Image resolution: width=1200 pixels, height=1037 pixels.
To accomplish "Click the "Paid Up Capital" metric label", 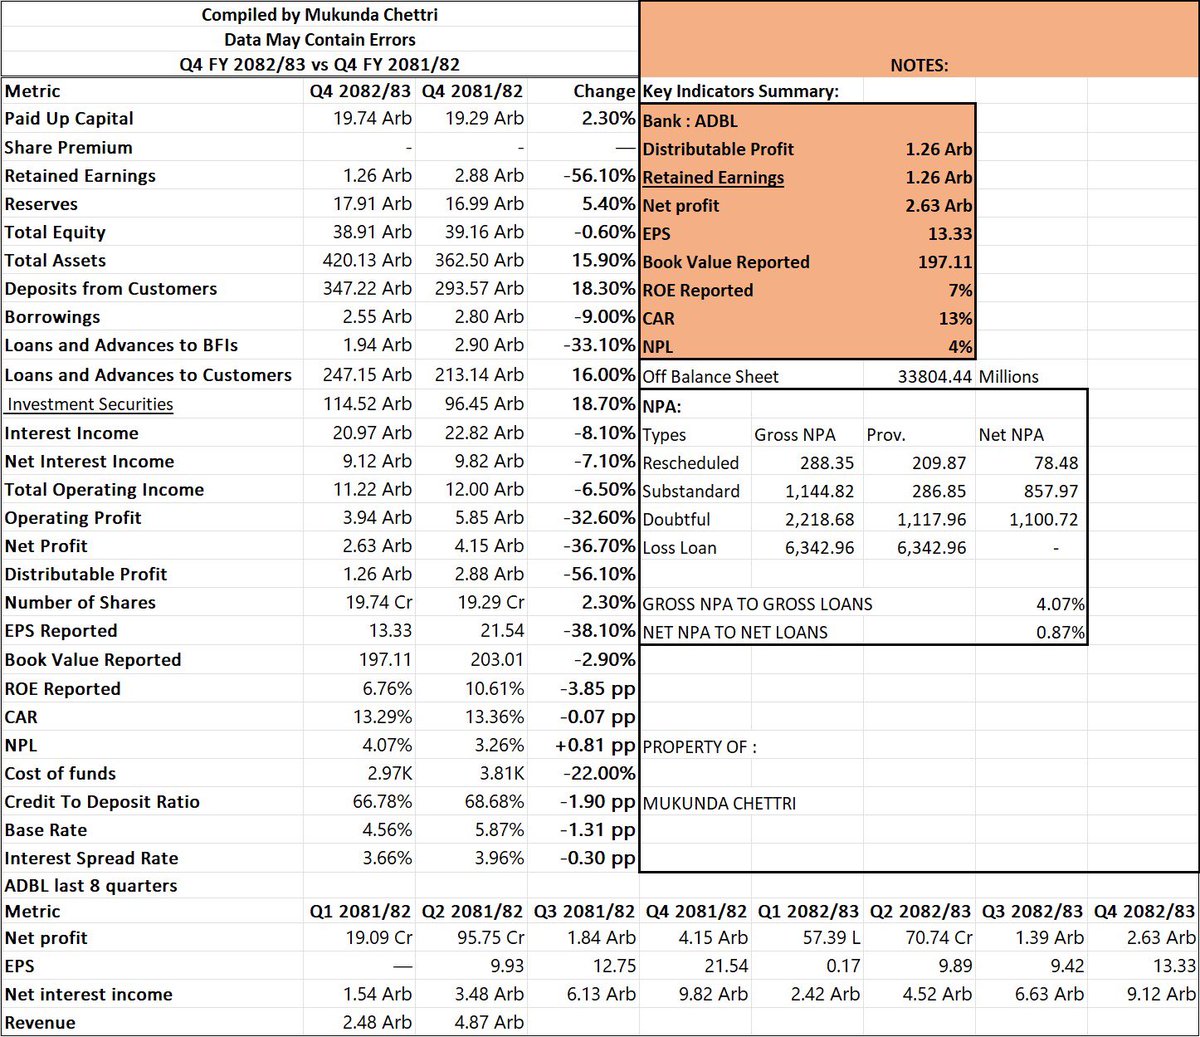I will pos(69,118).
